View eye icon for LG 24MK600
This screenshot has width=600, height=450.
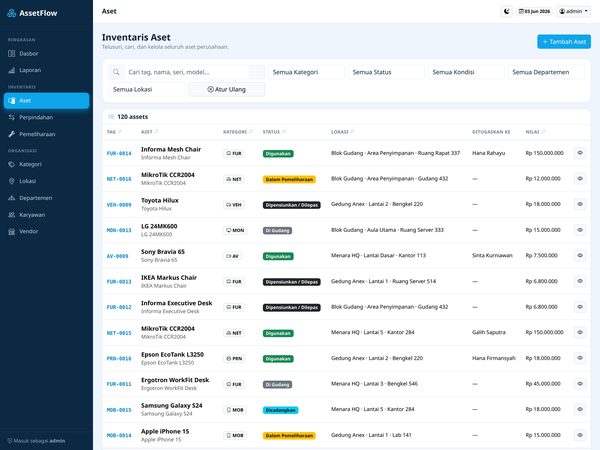pos(580,230)
